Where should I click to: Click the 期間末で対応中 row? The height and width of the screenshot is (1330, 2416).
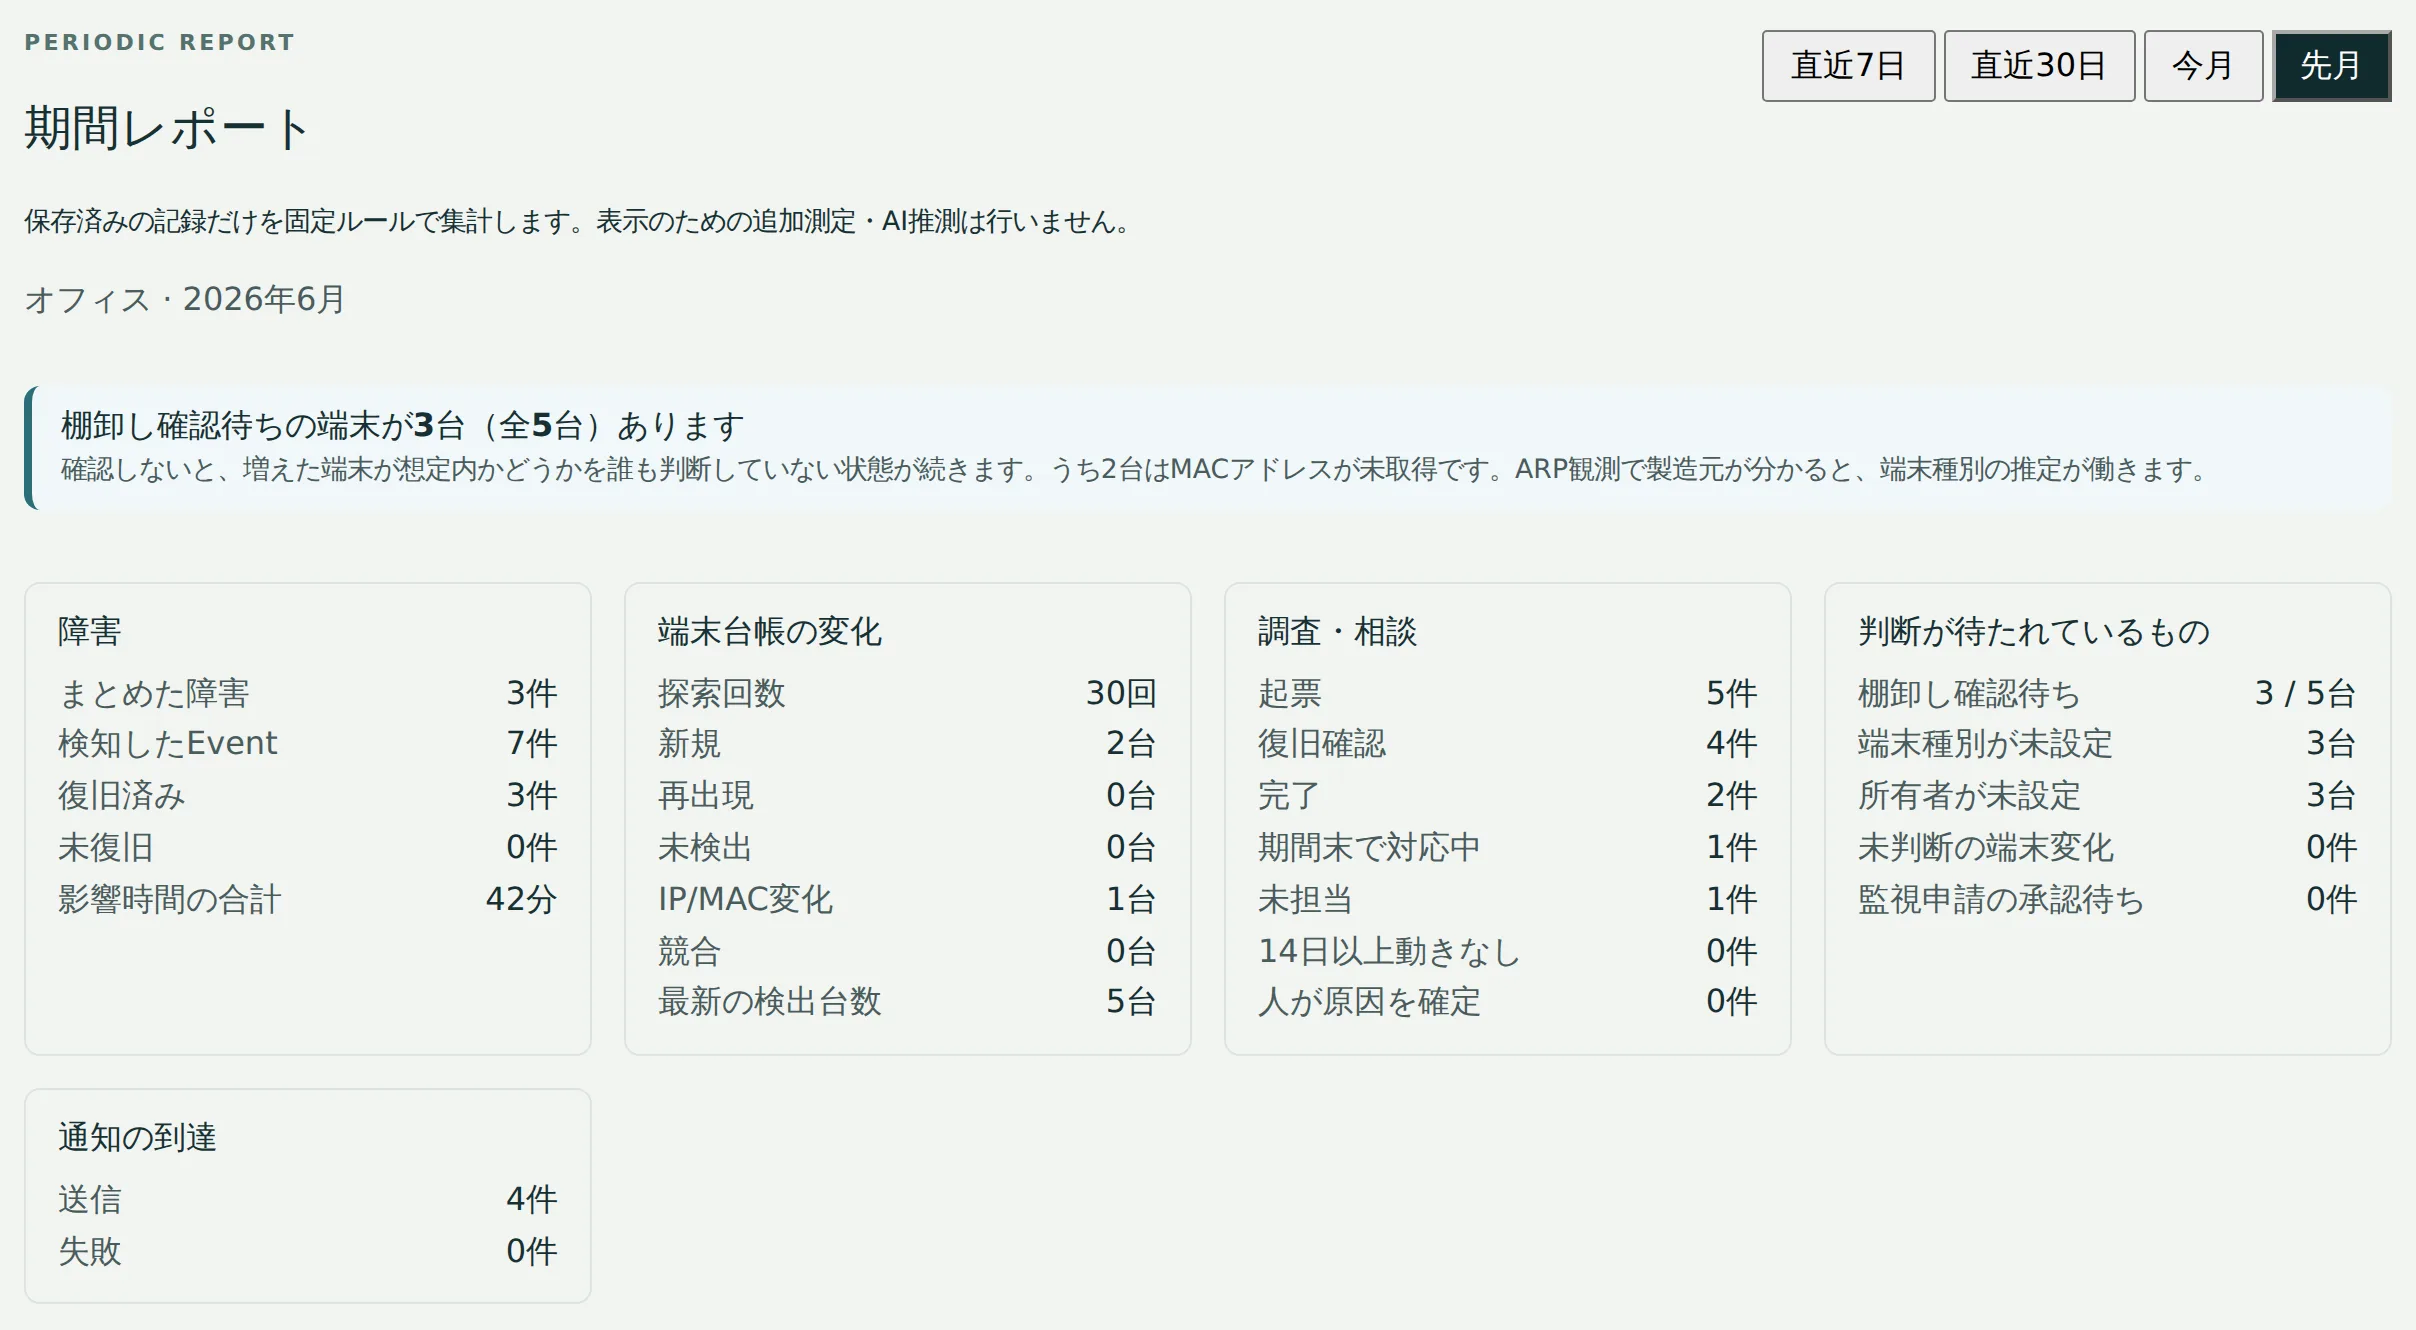(1508, 847)
